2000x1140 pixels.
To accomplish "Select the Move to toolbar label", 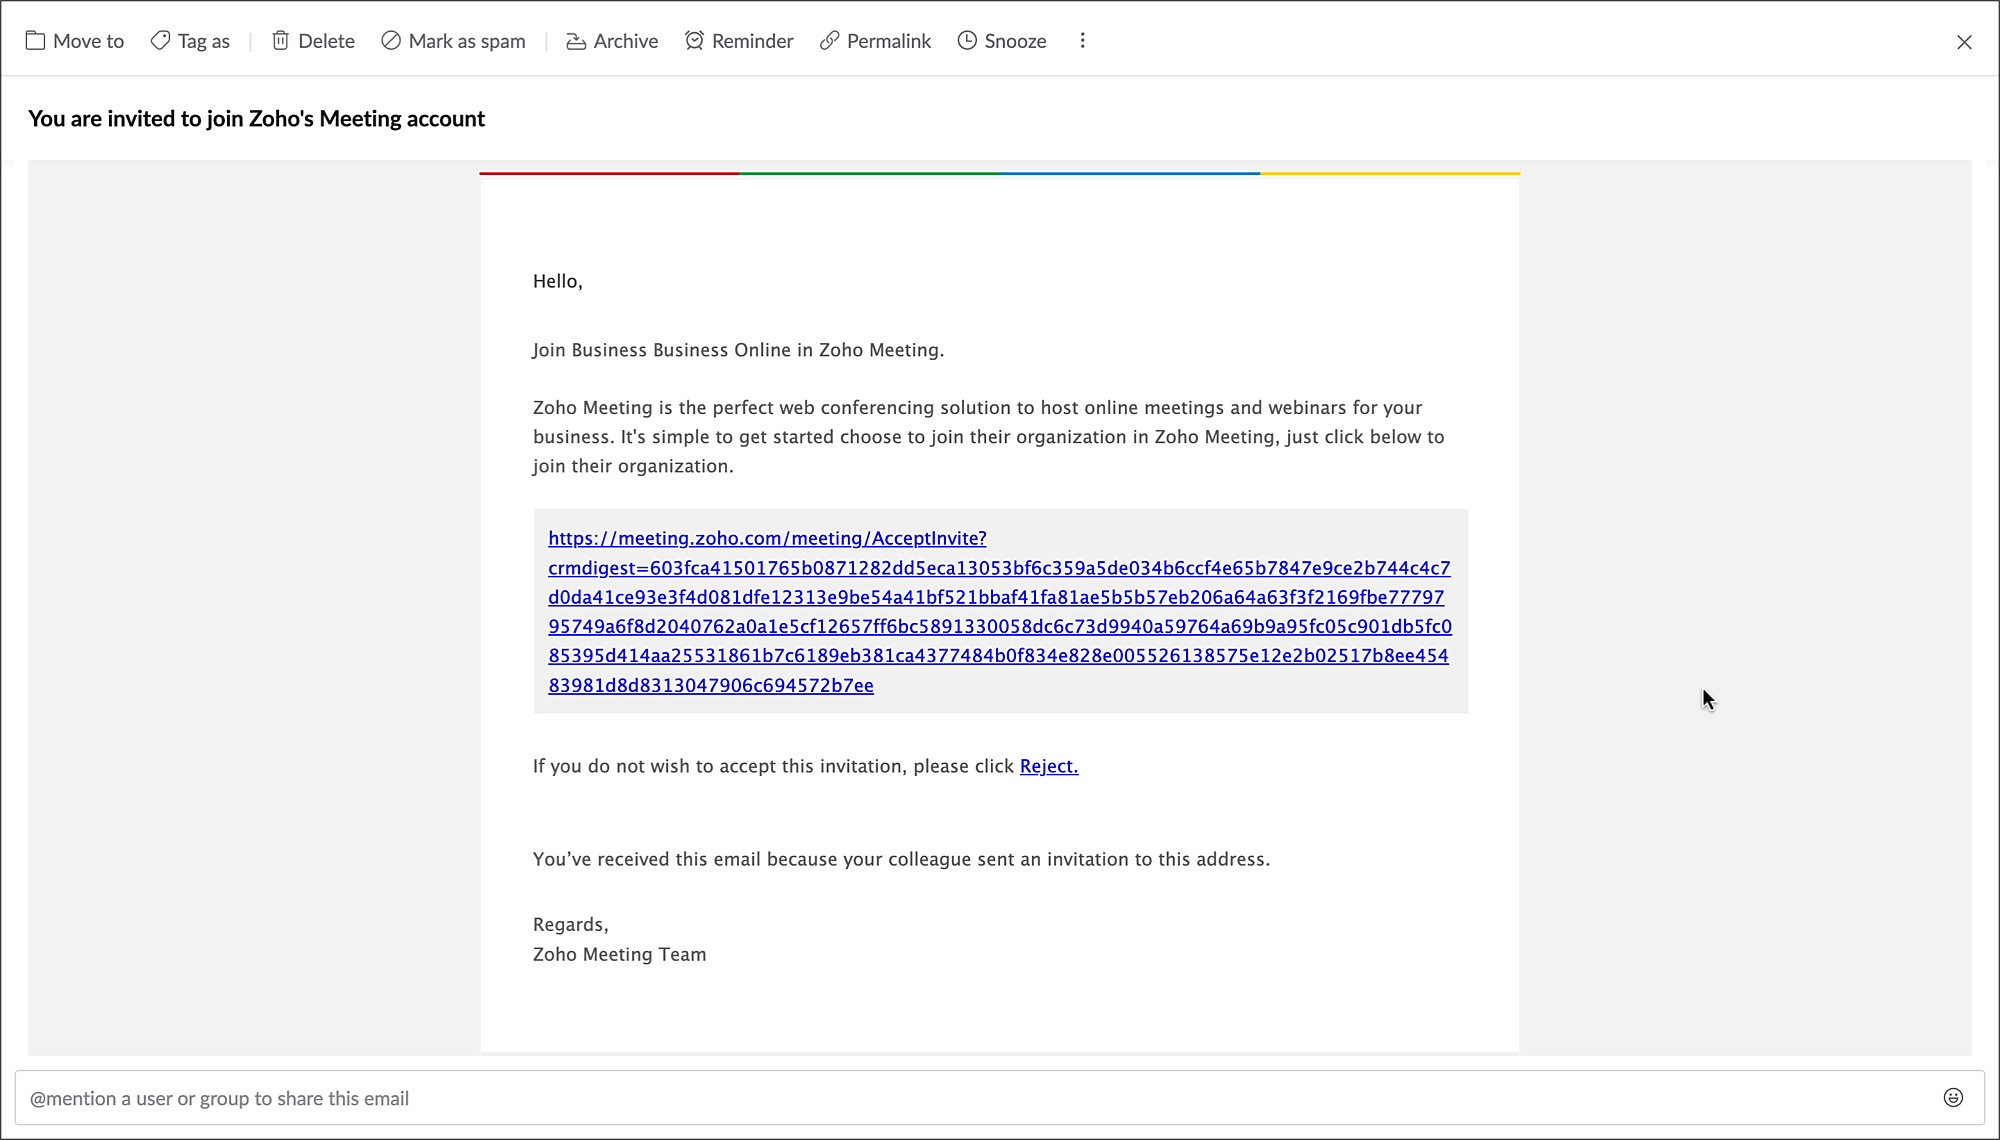I will 88,41.
